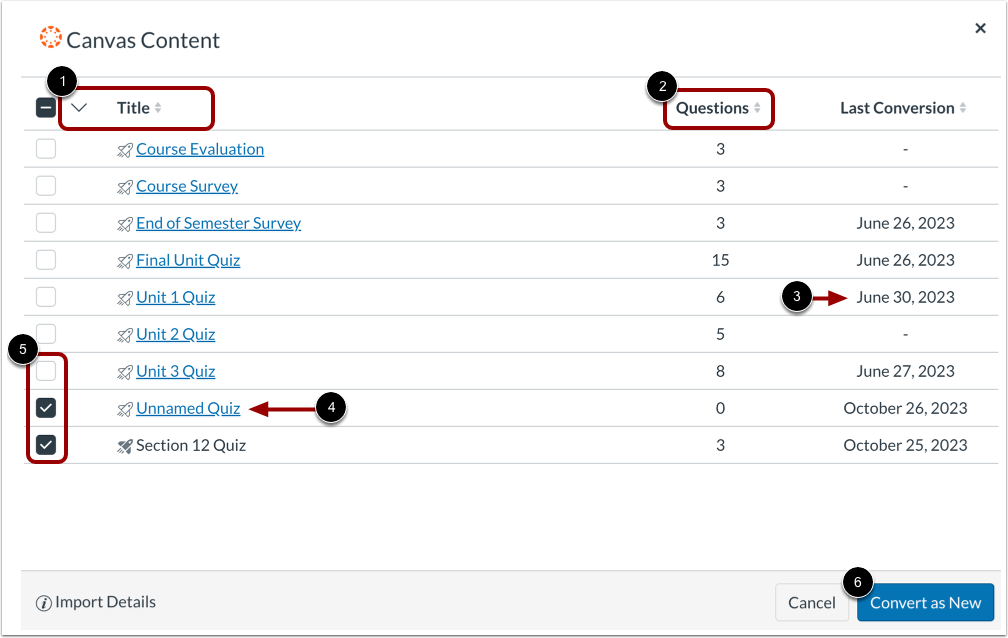This screenshot has height=638, width=1008.
Task: Expand the selection options chevron
Action: click(x=80, y=107)
